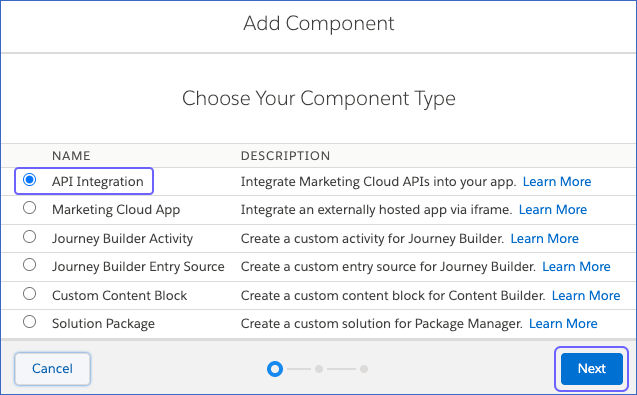
Task: Click 'Create a custom solution for Package Manager.' text
Action: [x=381, y=323]
